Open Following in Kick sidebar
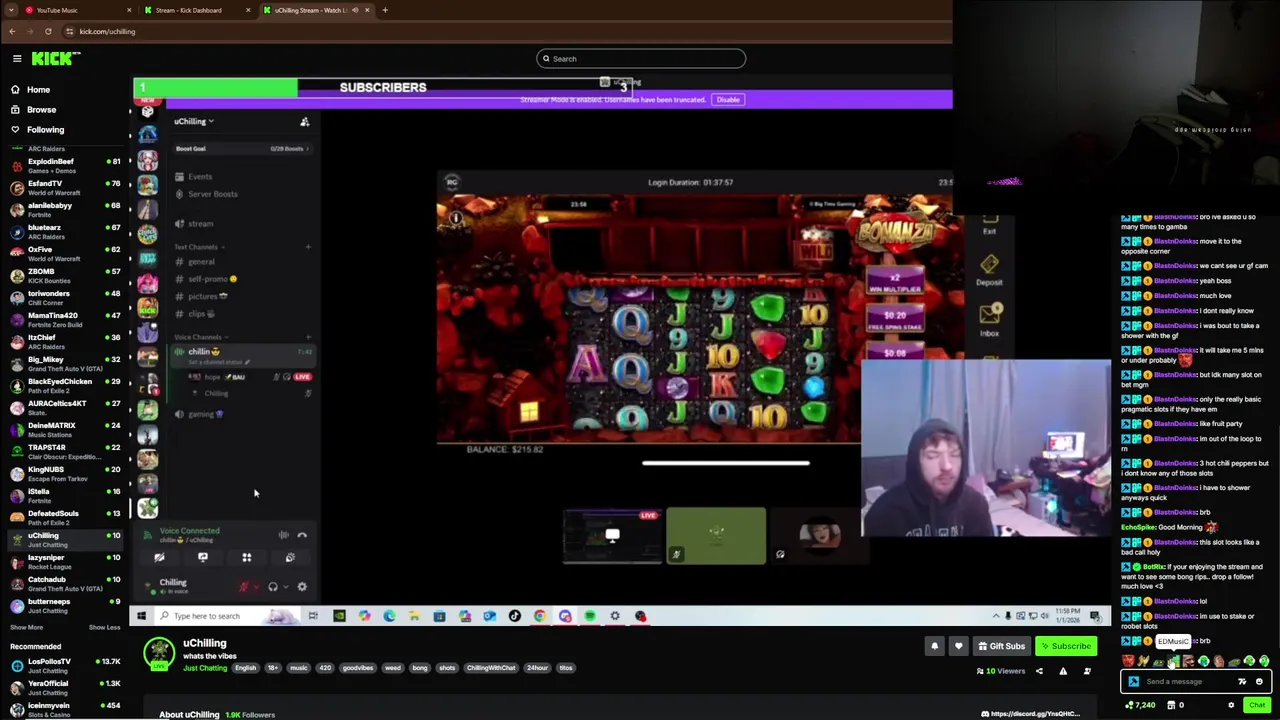The image size is (1280, 720). click(x=45, y=129)
